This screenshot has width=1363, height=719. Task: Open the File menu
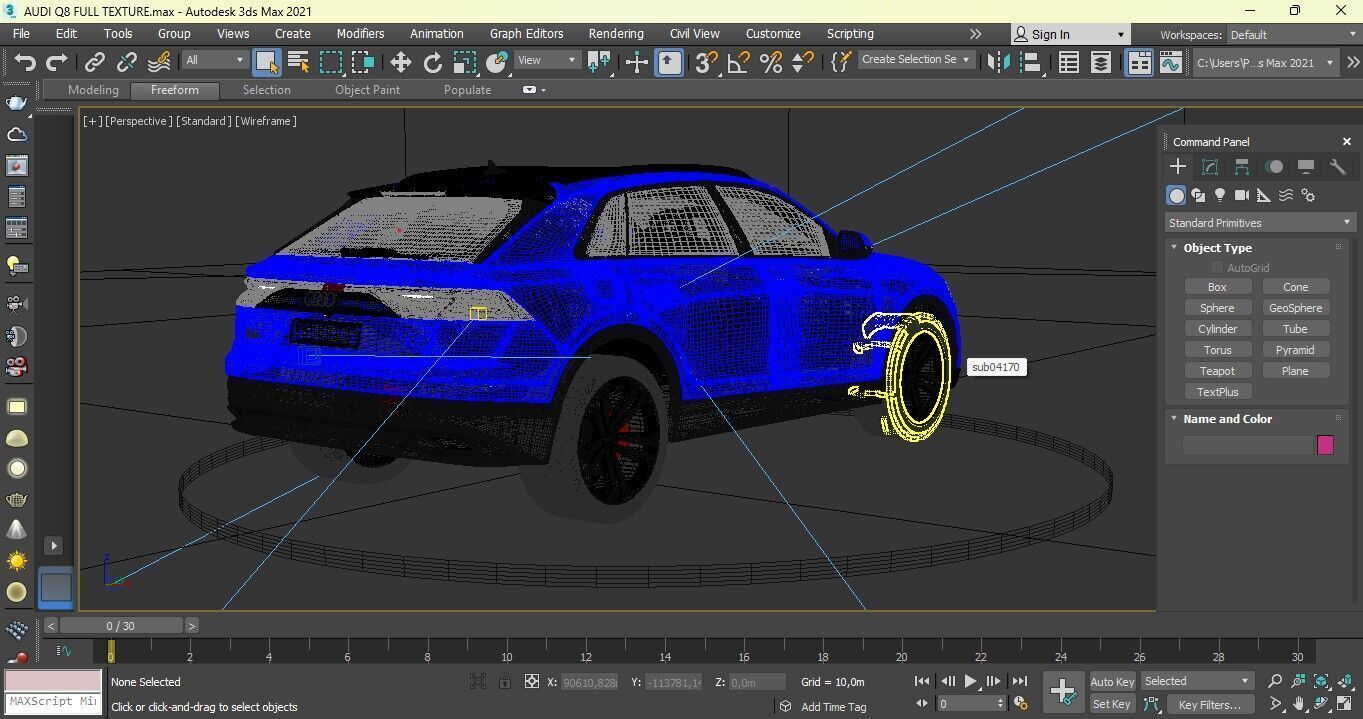tap(21, 34)
